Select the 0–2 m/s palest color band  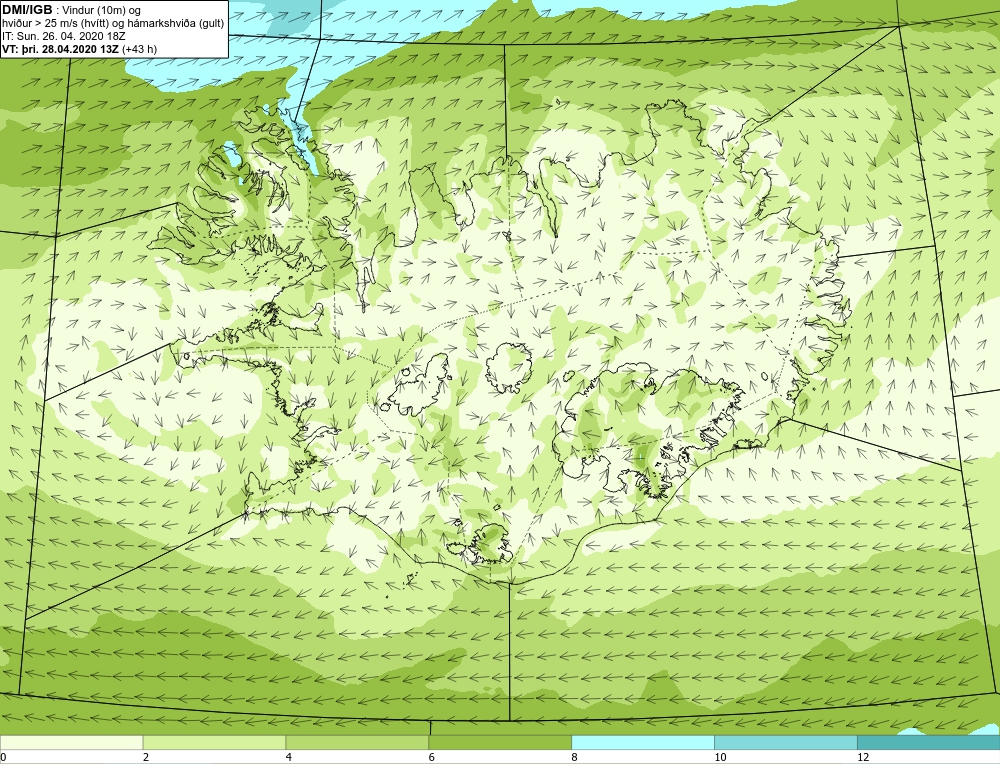[x=71, y=742]
